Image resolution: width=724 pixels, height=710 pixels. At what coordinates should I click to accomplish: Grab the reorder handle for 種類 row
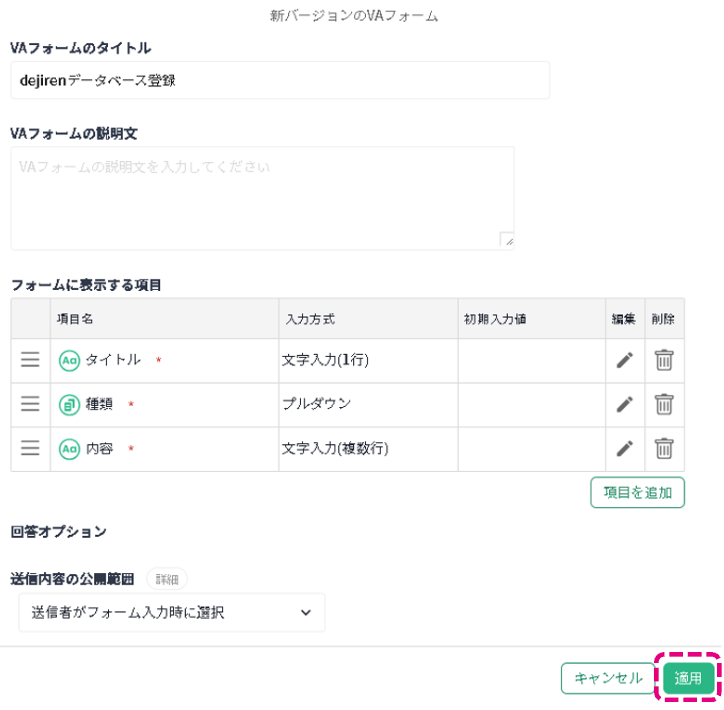pyautogui.click(x=30, y=404)
